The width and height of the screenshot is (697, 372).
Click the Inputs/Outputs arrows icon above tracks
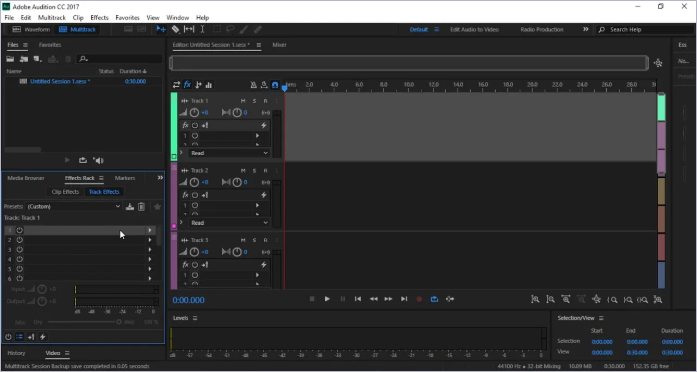[176, 85]
